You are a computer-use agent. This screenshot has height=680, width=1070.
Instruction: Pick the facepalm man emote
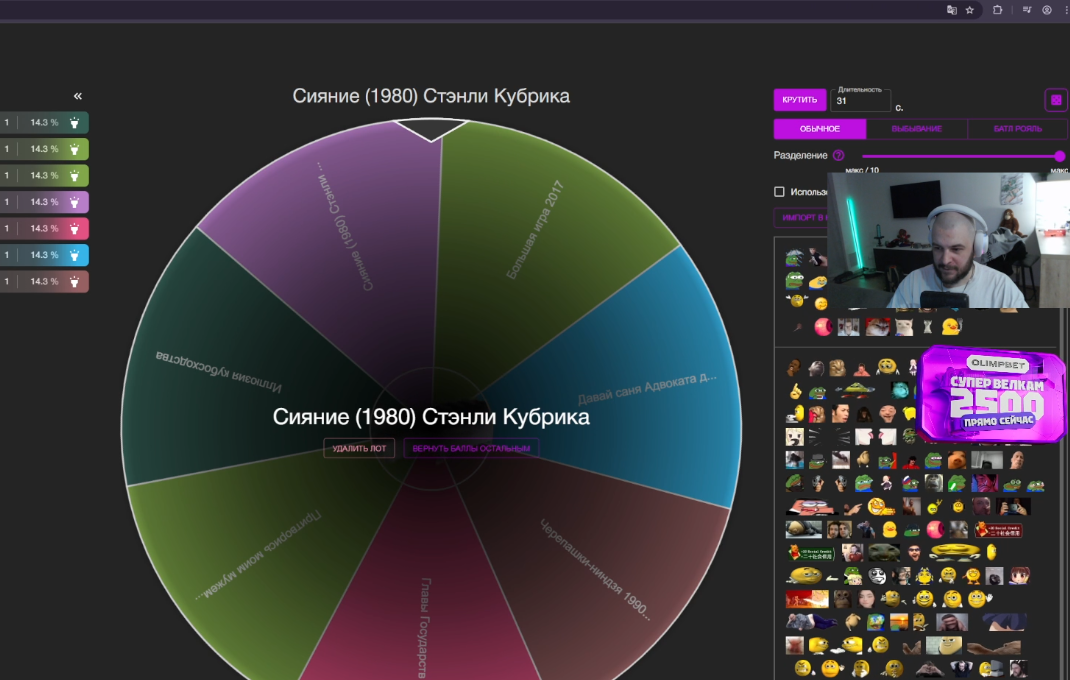(x=951, y=622)
